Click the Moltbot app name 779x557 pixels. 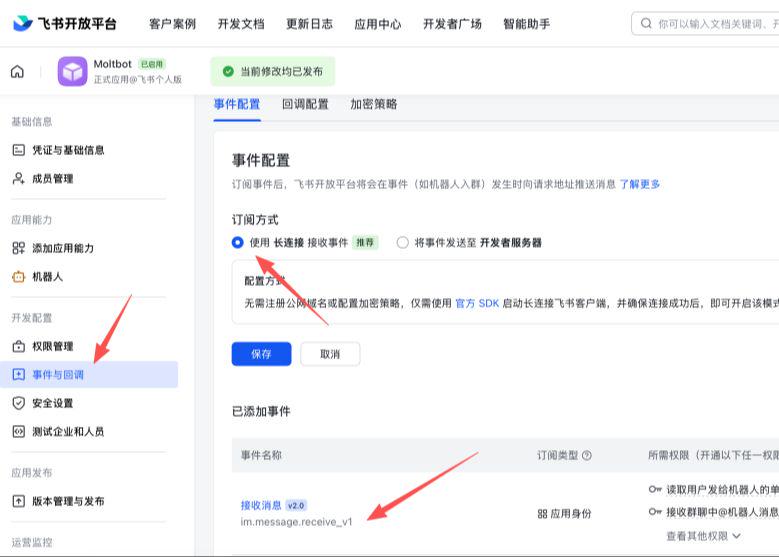pyautogui.click(x=113, y=64)
